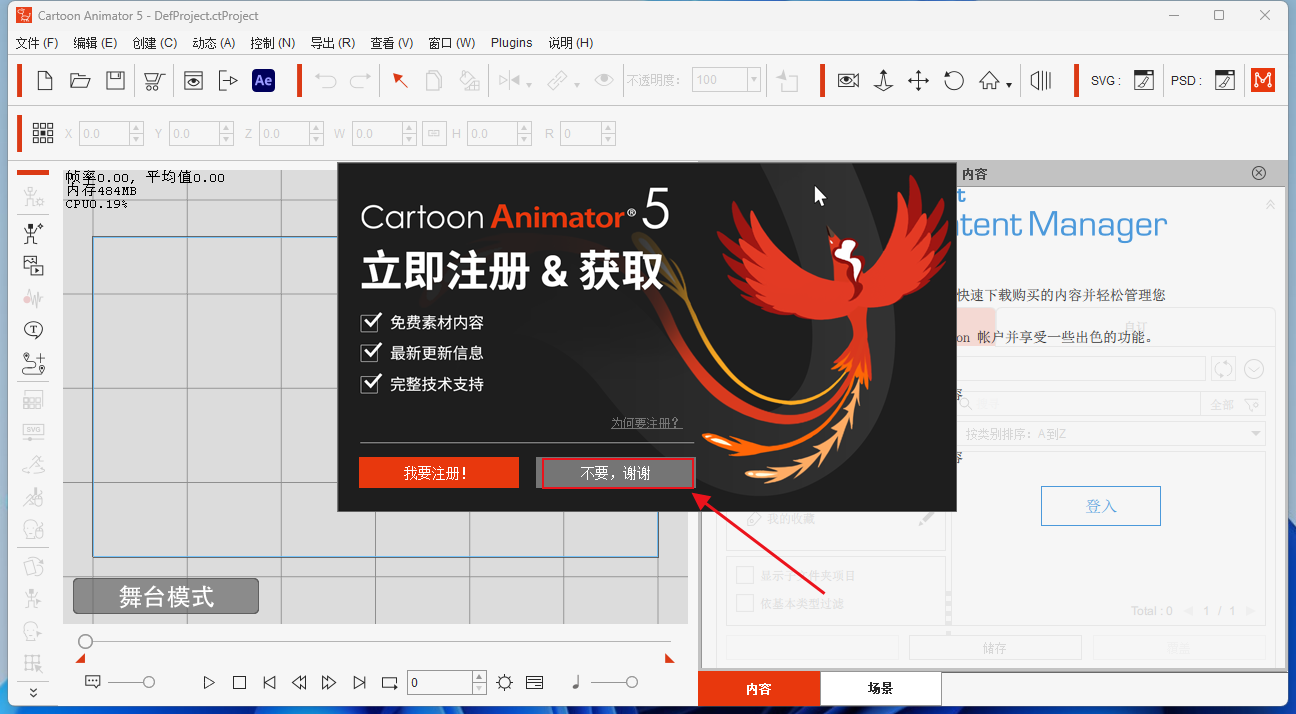Check the 依基本类型过滤 checkbox
The image size is (1296, 714).
coord(745,603)
